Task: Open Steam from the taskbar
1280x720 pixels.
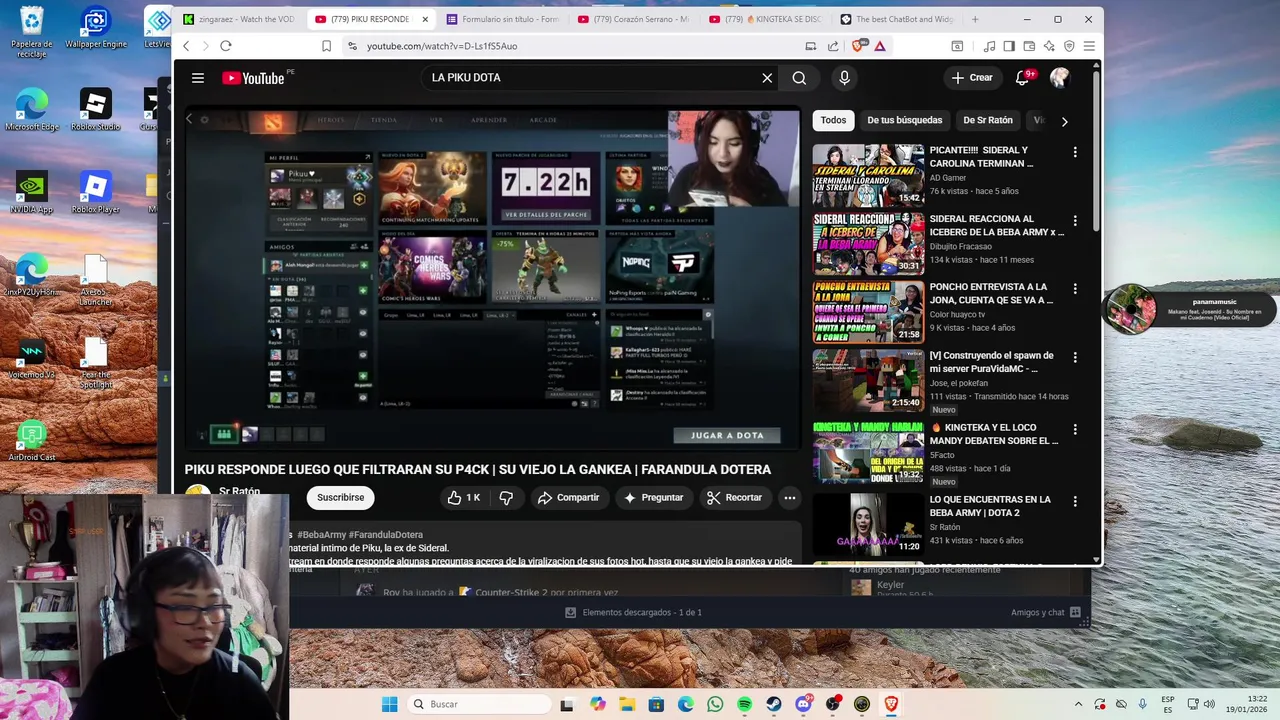Action: (774, 704)
